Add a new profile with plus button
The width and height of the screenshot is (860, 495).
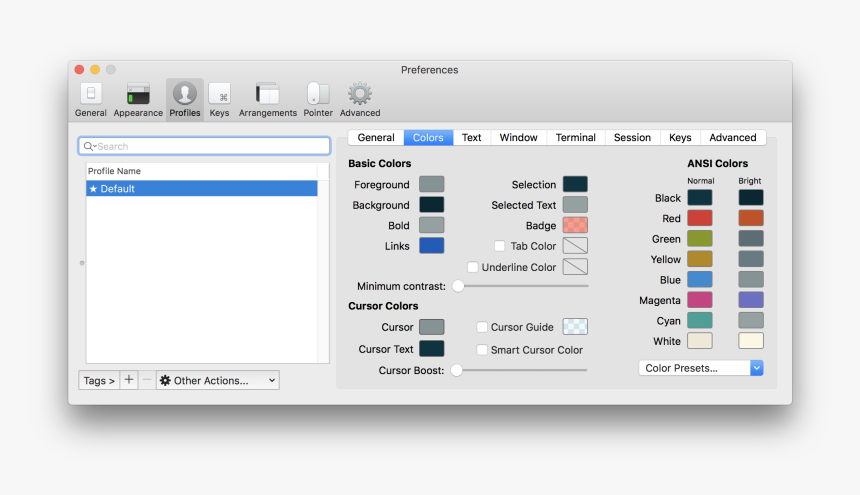pos(129,380)
